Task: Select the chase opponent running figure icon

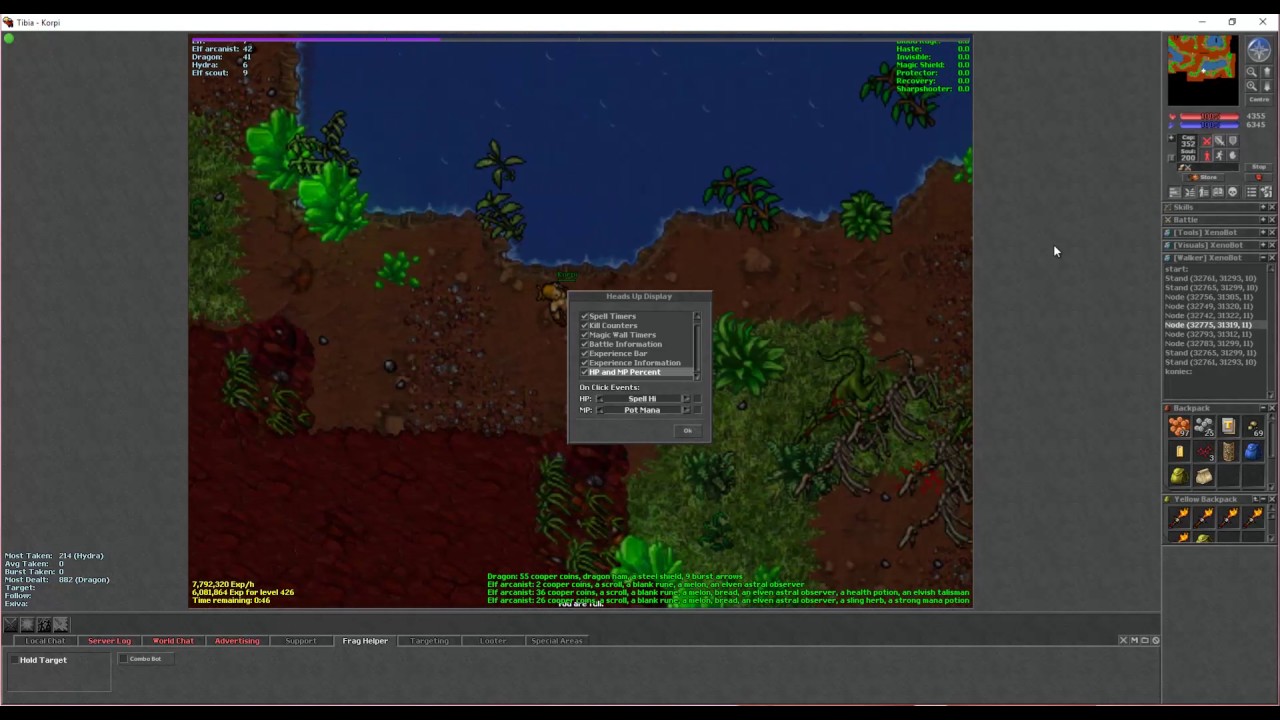Action: [1219, 155]
